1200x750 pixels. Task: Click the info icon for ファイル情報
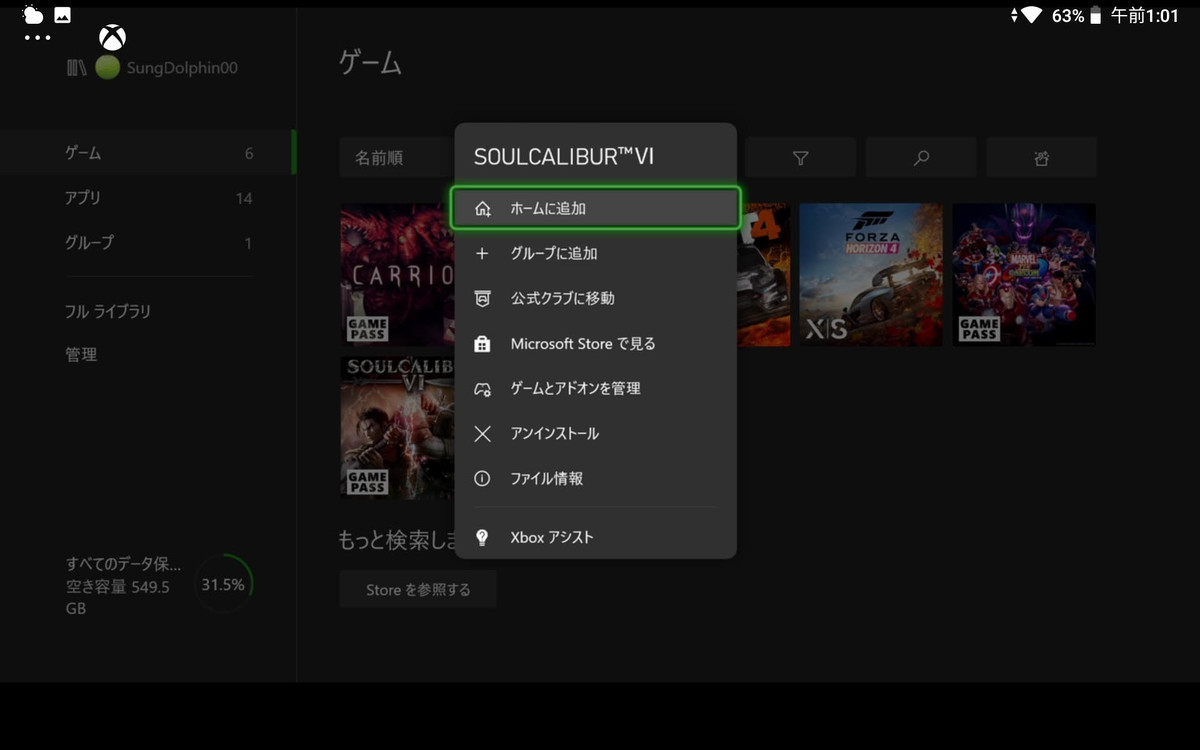point(483,479)
